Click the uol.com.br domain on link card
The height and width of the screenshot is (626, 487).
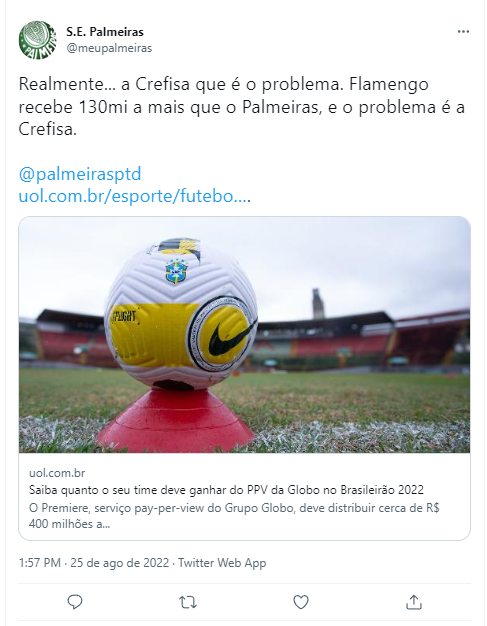(57, 473)
